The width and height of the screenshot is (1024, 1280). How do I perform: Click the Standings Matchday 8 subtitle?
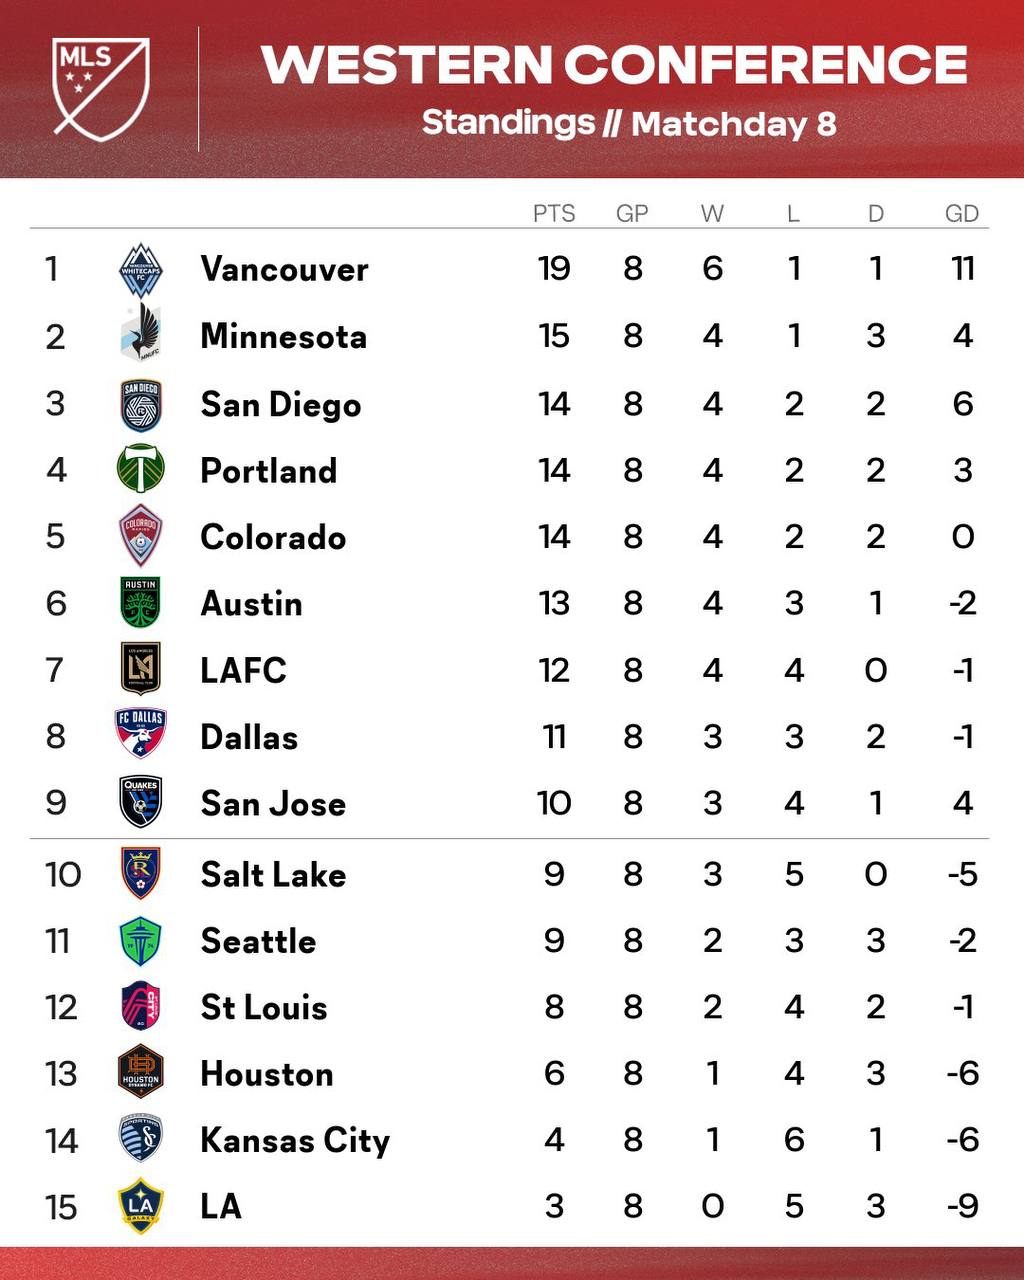click(629, 124)
